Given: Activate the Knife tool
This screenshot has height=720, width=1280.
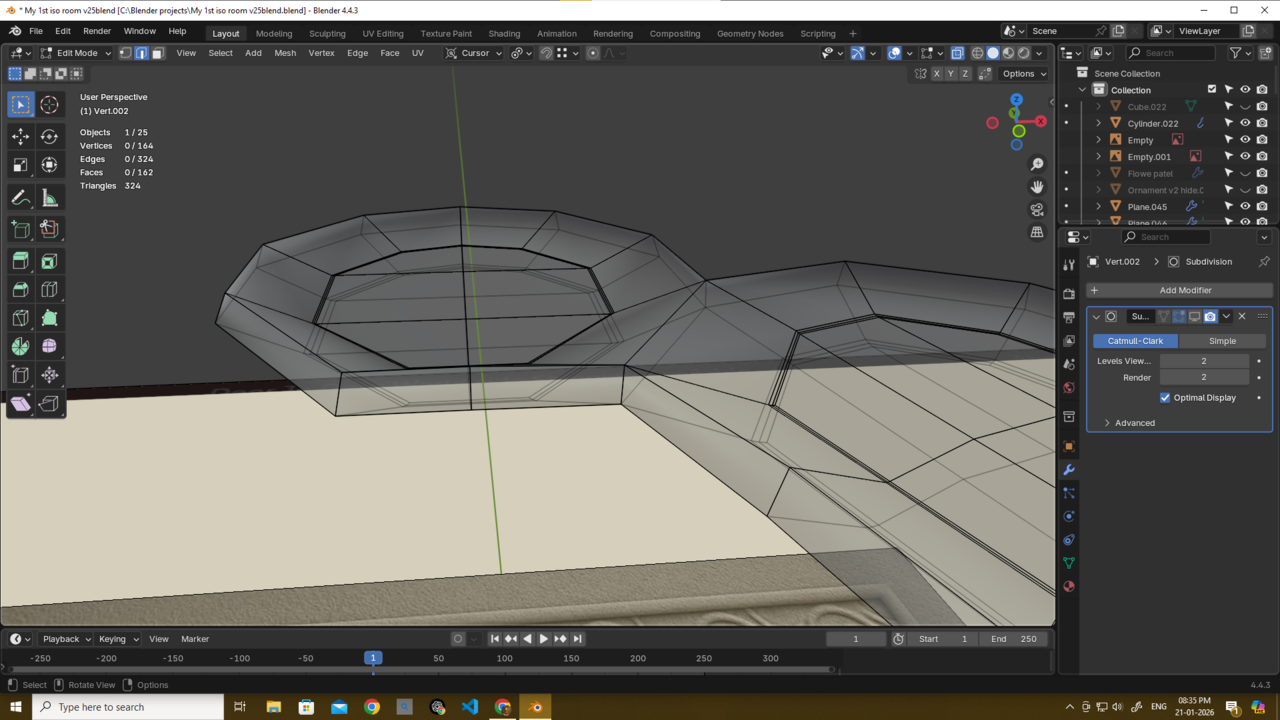Looking at the screenshot, I should (x=20, y=318).
